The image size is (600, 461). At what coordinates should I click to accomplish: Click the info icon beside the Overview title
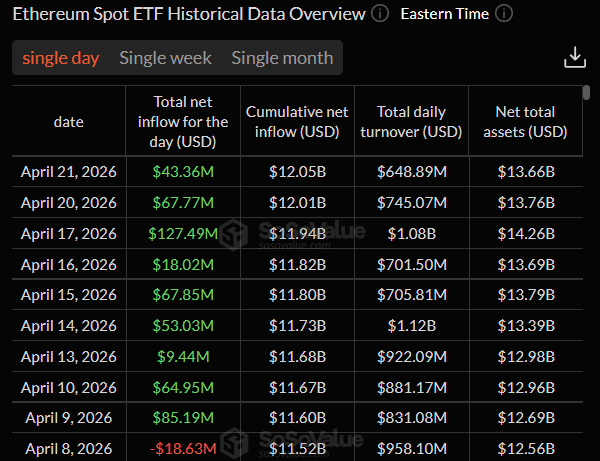tap(380, 14)
